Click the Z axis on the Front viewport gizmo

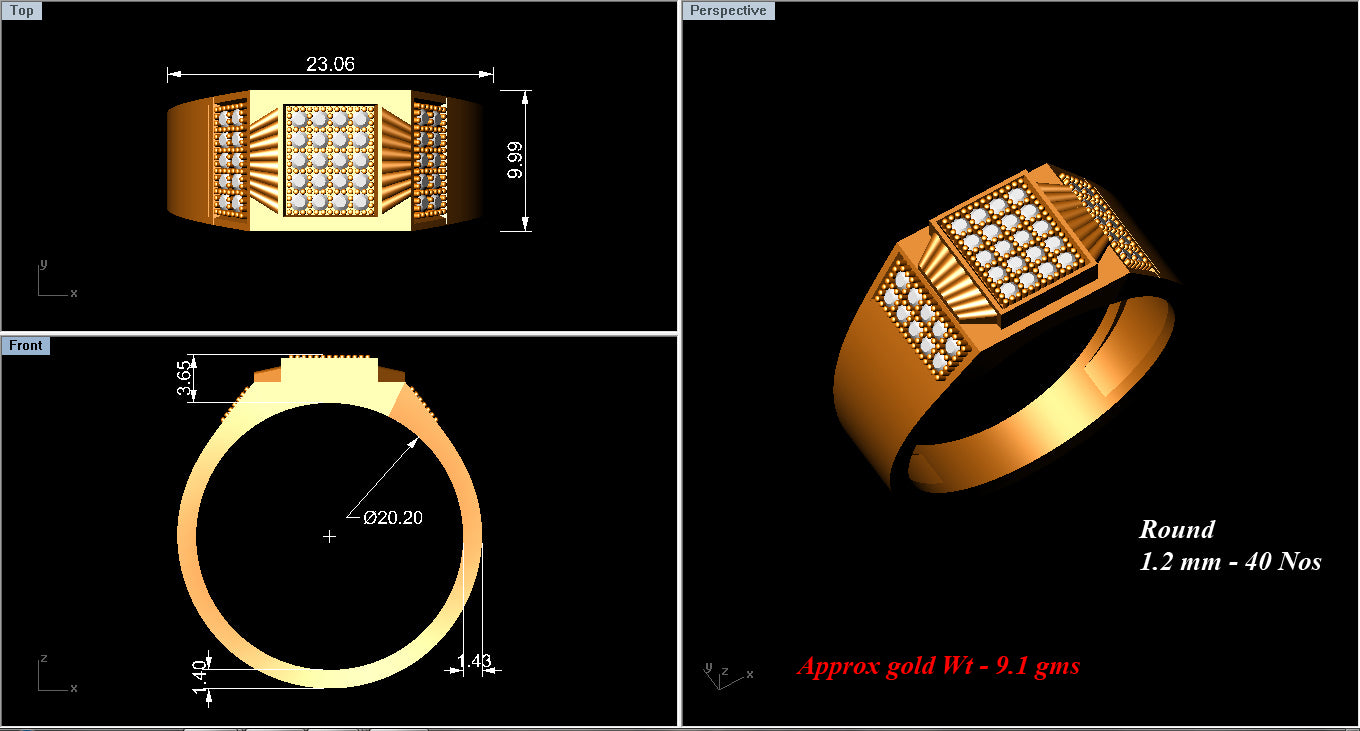[x=44, y=656]
